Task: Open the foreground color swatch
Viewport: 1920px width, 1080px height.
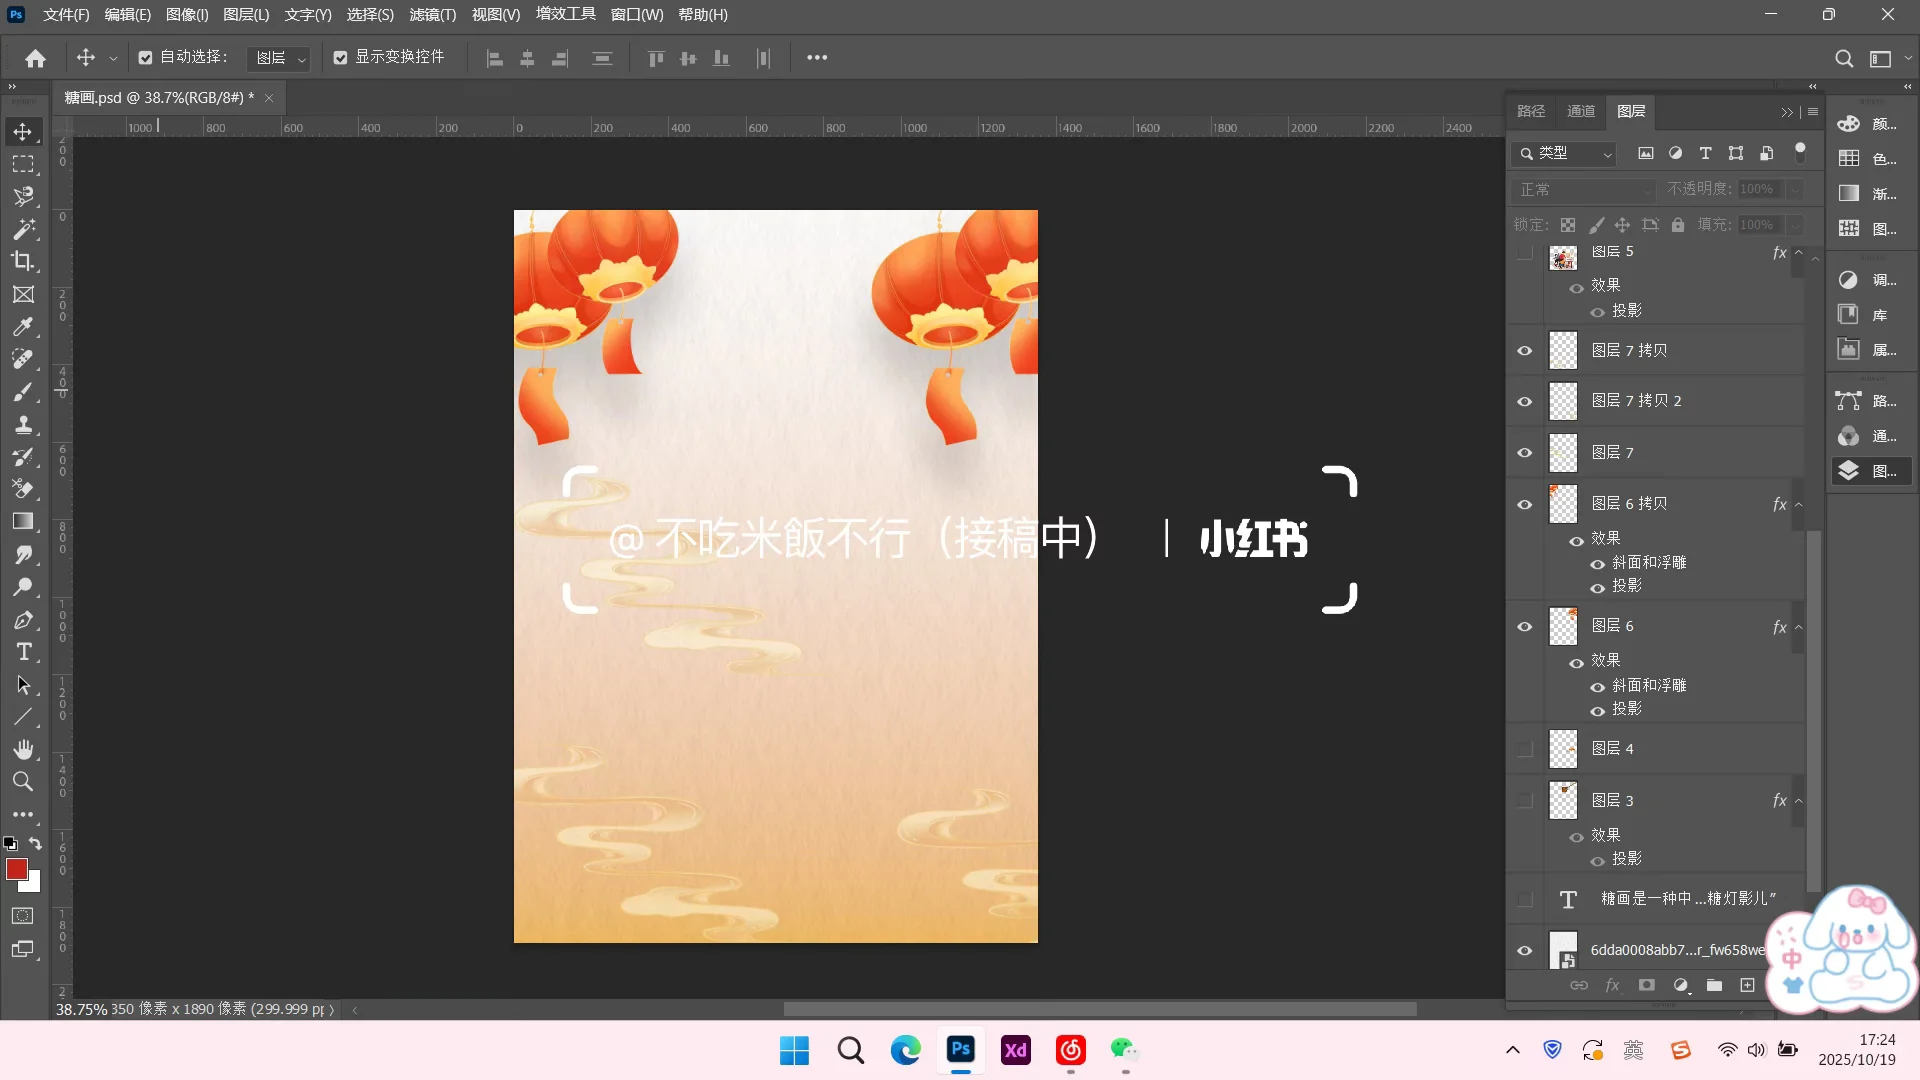Action: click(x=17, y=866)
